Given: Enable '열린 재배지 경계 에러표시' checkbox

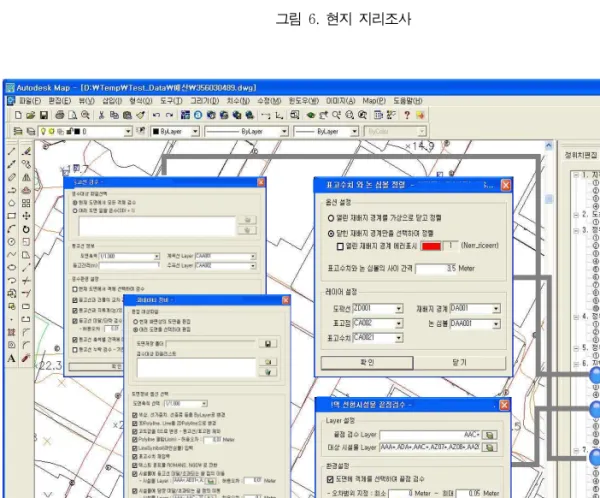Looking at the screenshot, I should point(340,246).
